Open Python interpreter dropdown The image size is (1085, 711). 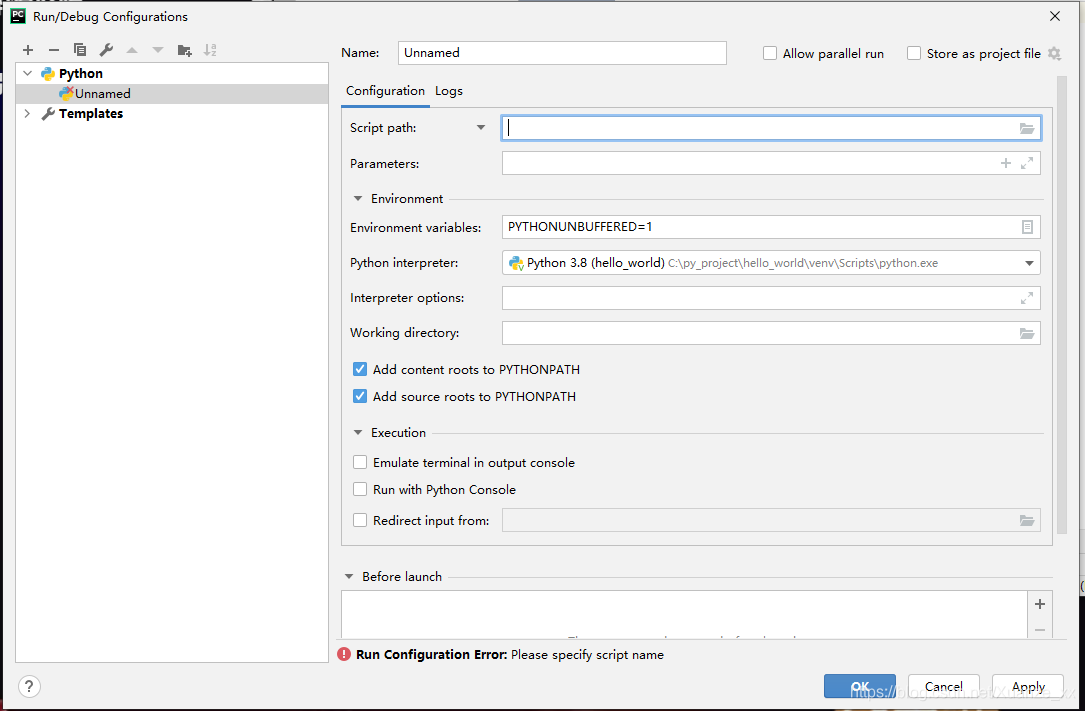coord(1029,263)
